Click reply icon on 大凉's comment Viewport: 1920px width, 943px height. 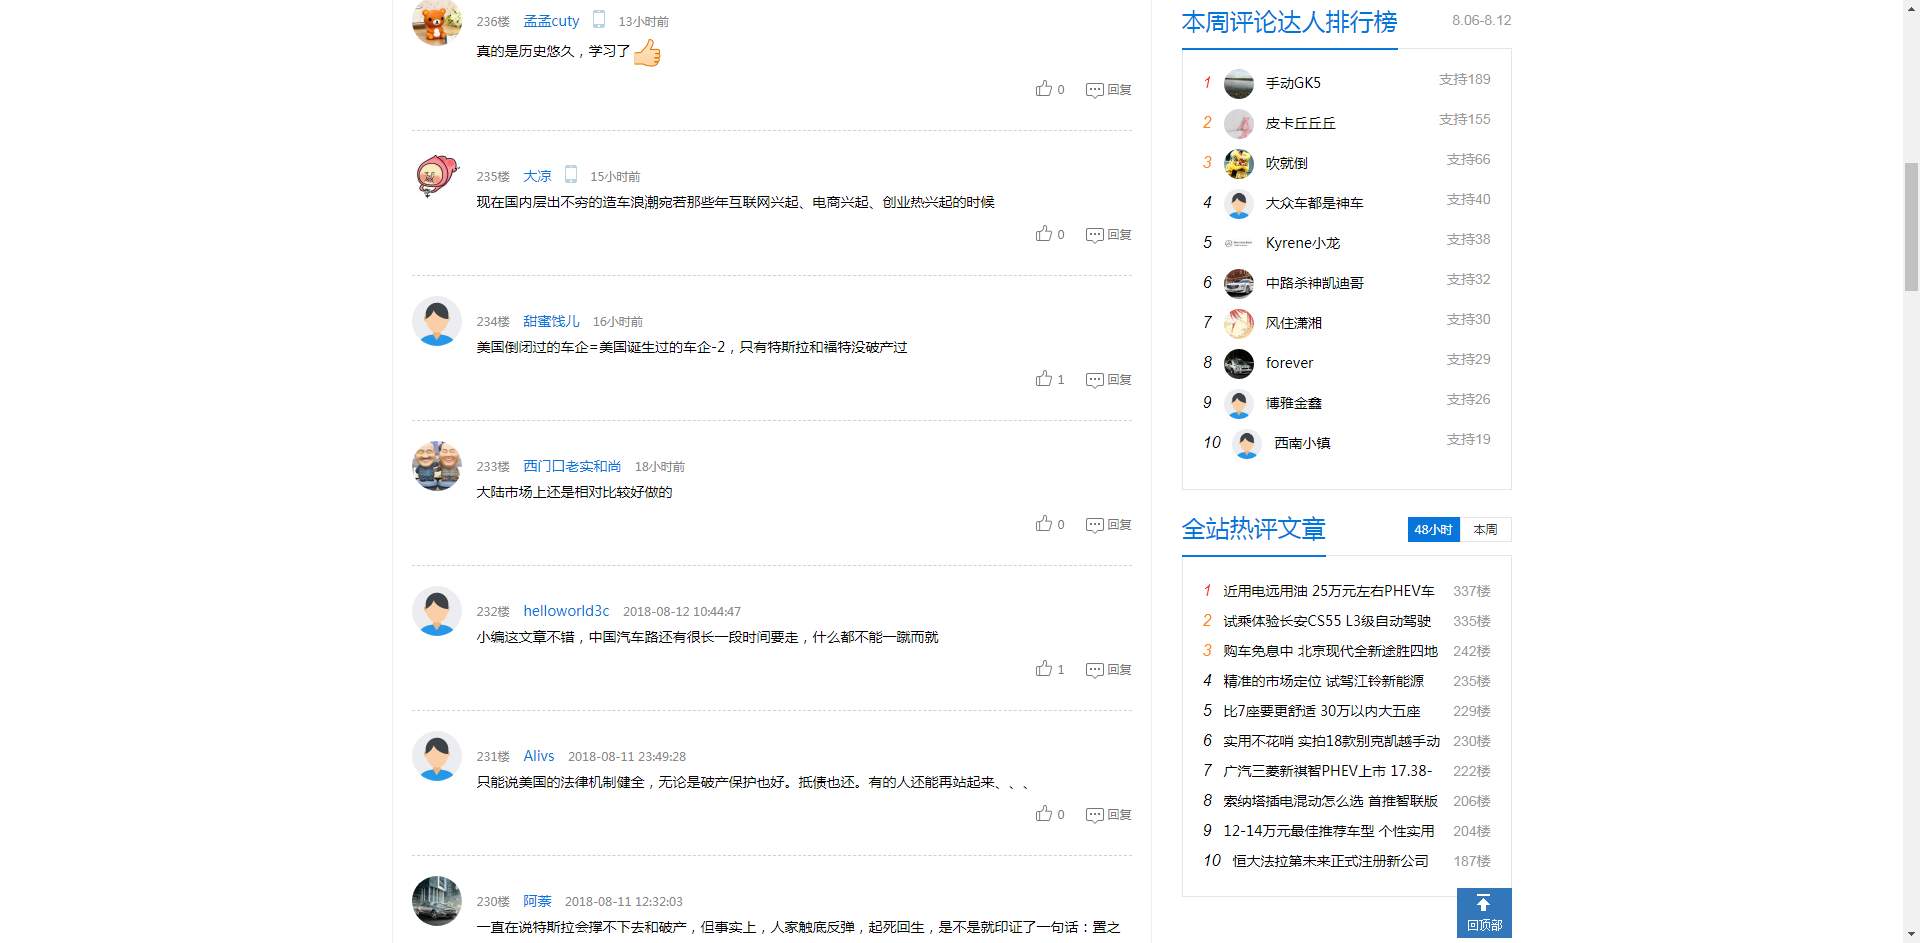1108,235
